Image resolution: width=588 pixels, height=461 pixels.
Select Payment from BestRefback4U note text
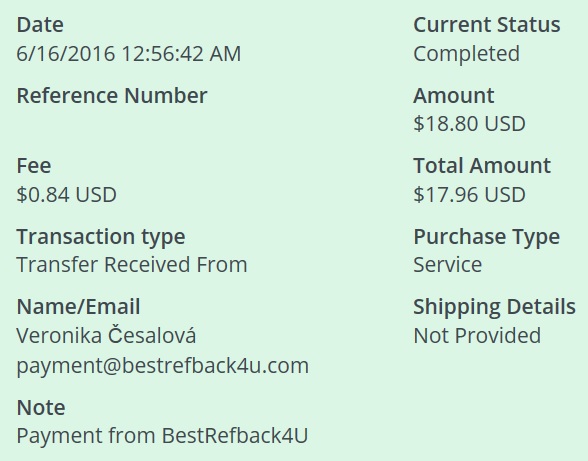pyautogui.click(x=162, y=435)
